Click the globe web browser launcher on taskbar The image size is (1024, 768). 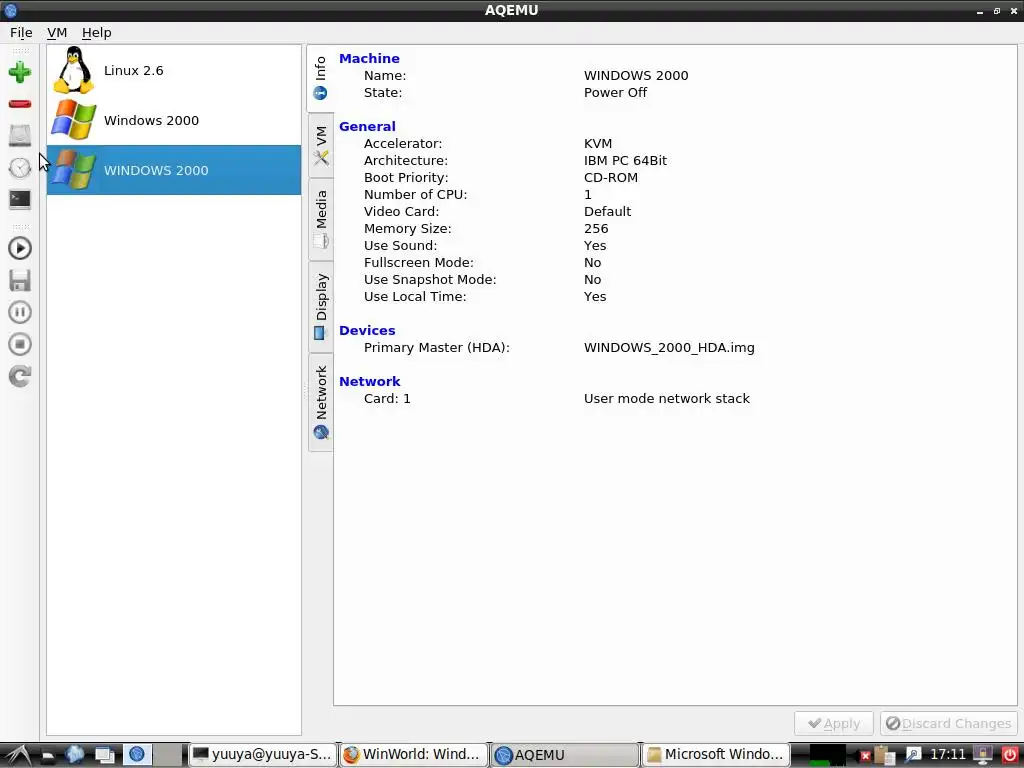tap(74, 754)
